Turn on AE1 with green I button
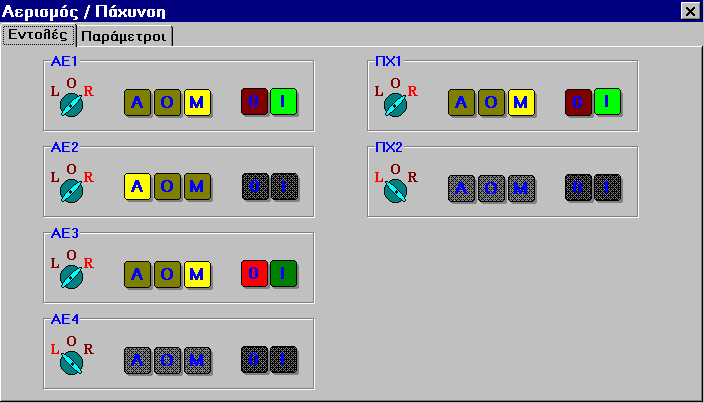704x403 pixels. pos(285,102)
